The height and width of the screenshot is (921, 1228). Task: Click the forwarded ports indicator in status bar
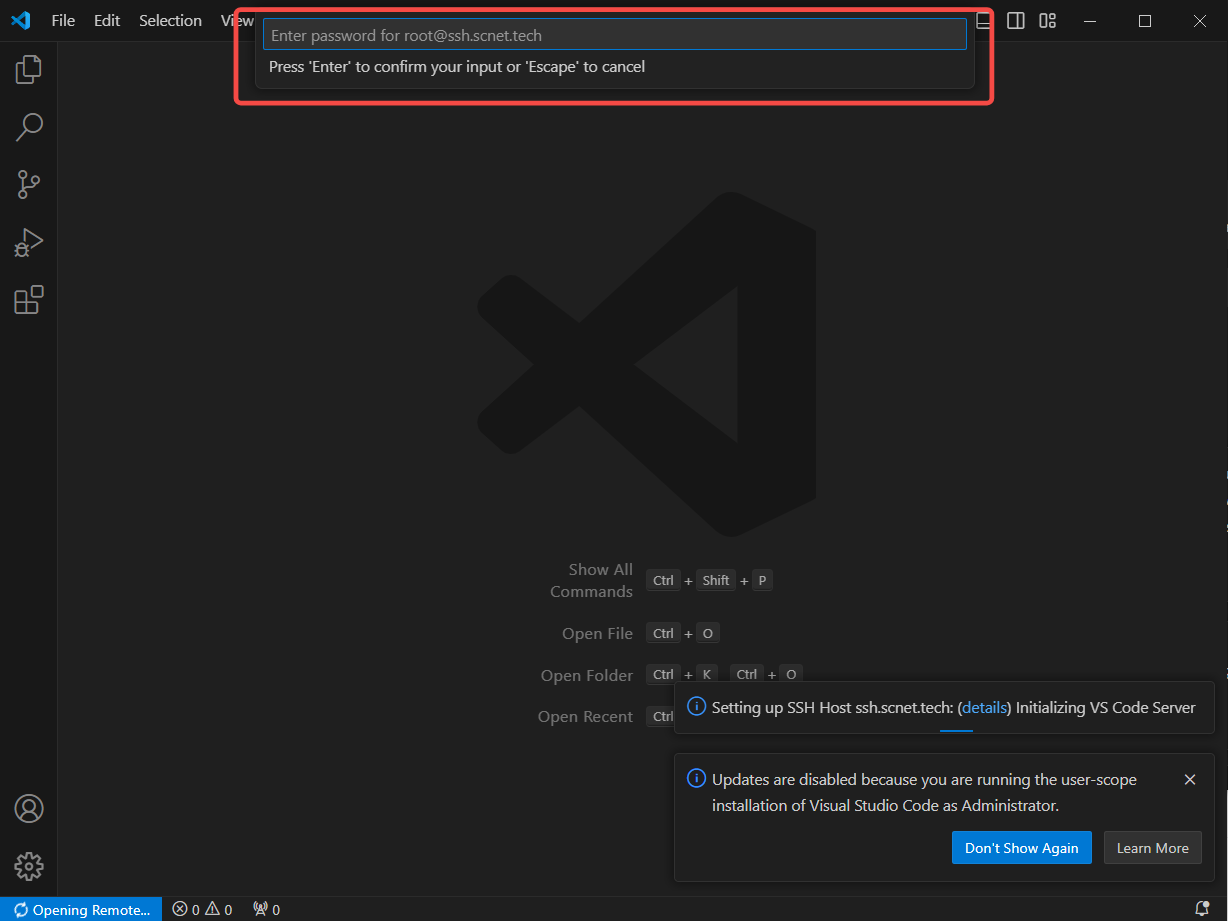(x=265, y=909)
